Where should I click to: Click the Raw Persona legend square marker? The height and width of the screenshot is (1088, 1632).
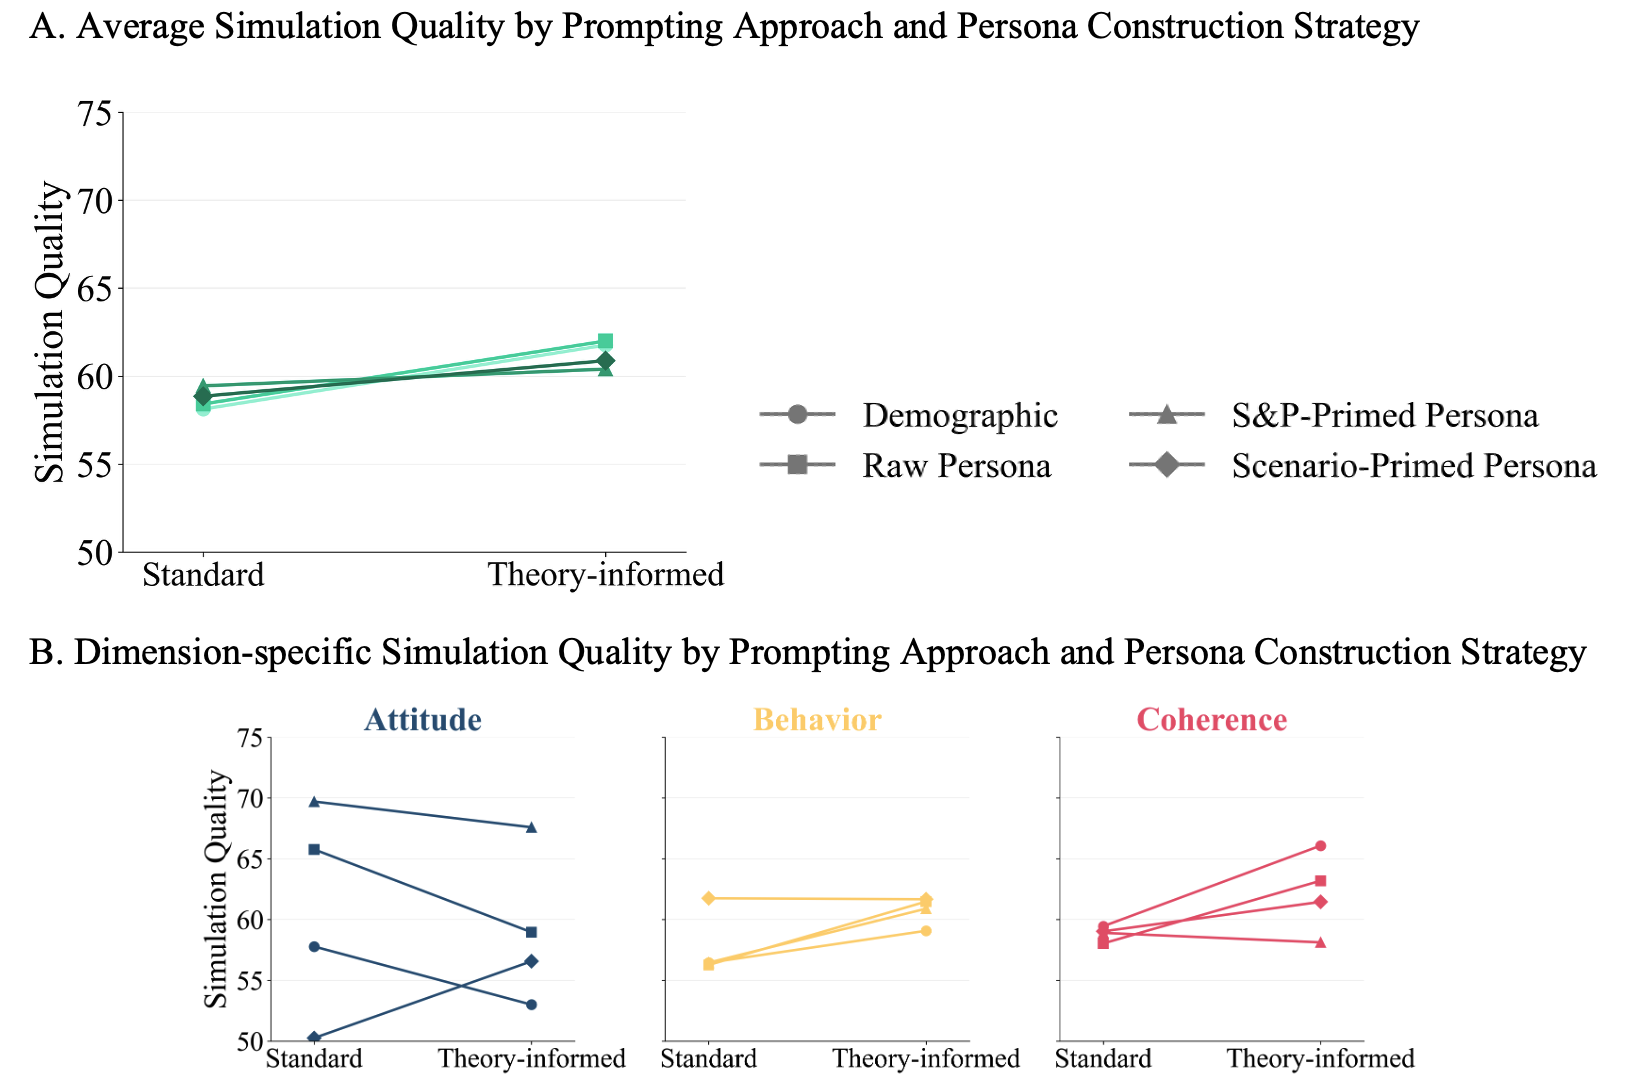pyautogui.click(x=797, y=465)
